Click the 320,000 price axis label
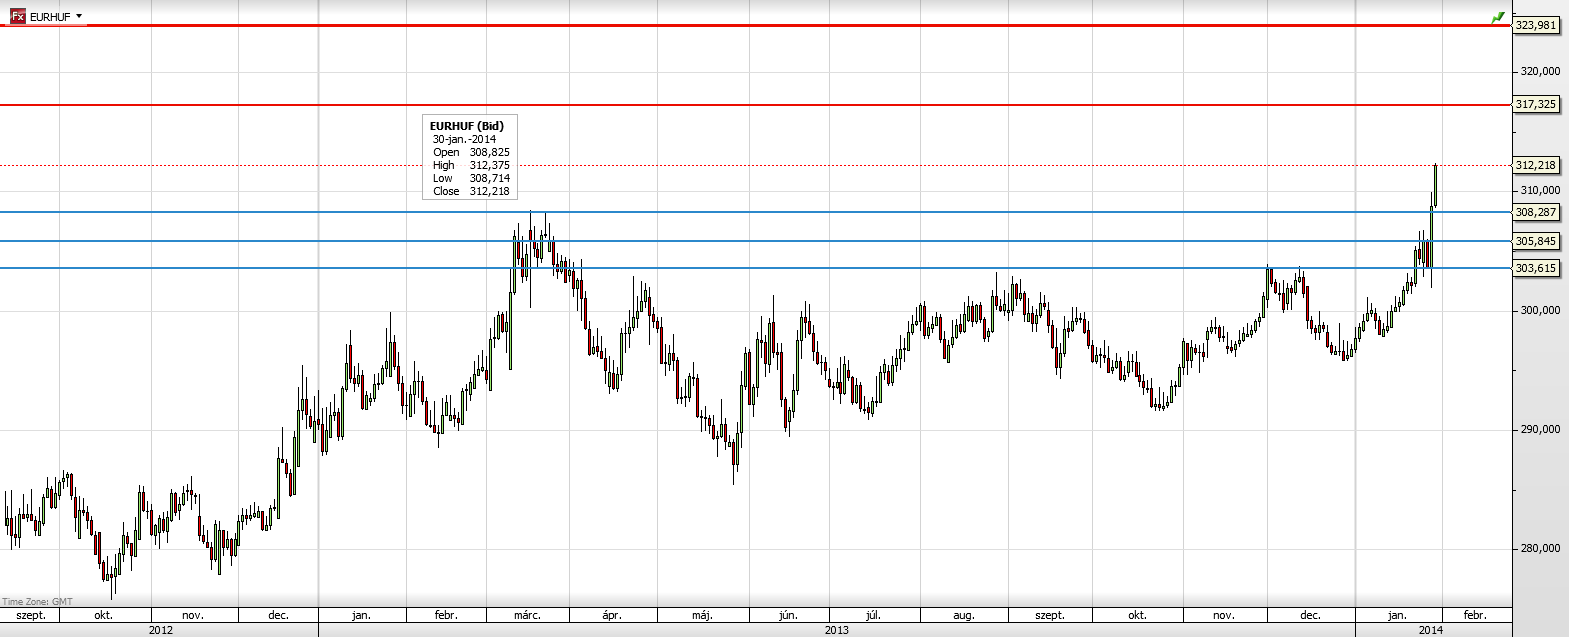The width and height of the screenshot is (1569, 637). (1540, 71)
